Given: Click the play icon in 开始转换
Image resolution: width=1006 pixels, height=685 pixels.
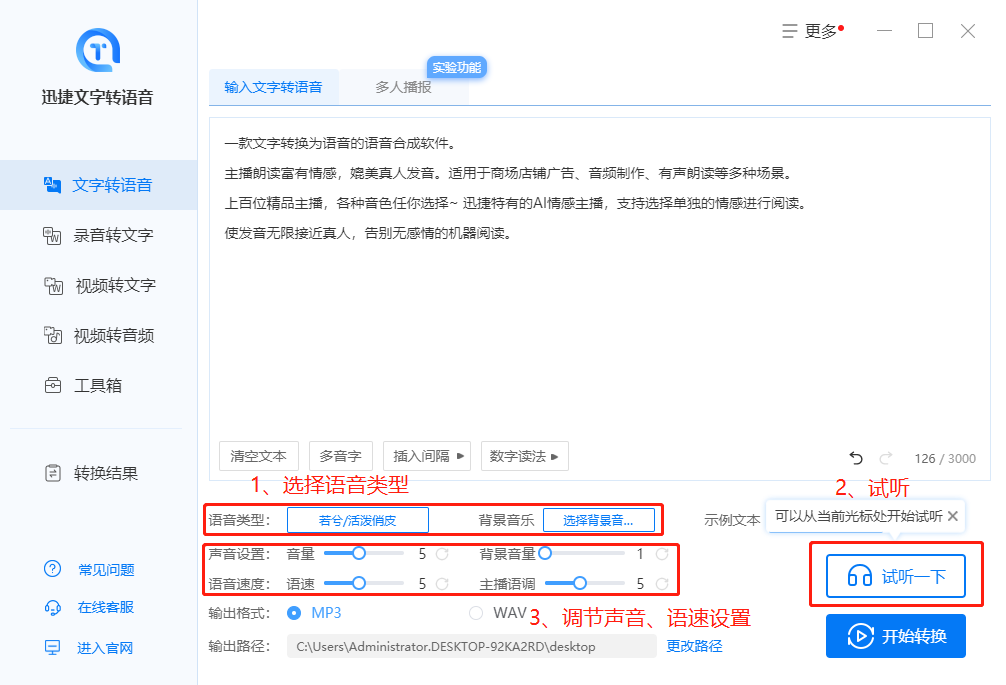Looking at the screenshot, I should point(860,636).
